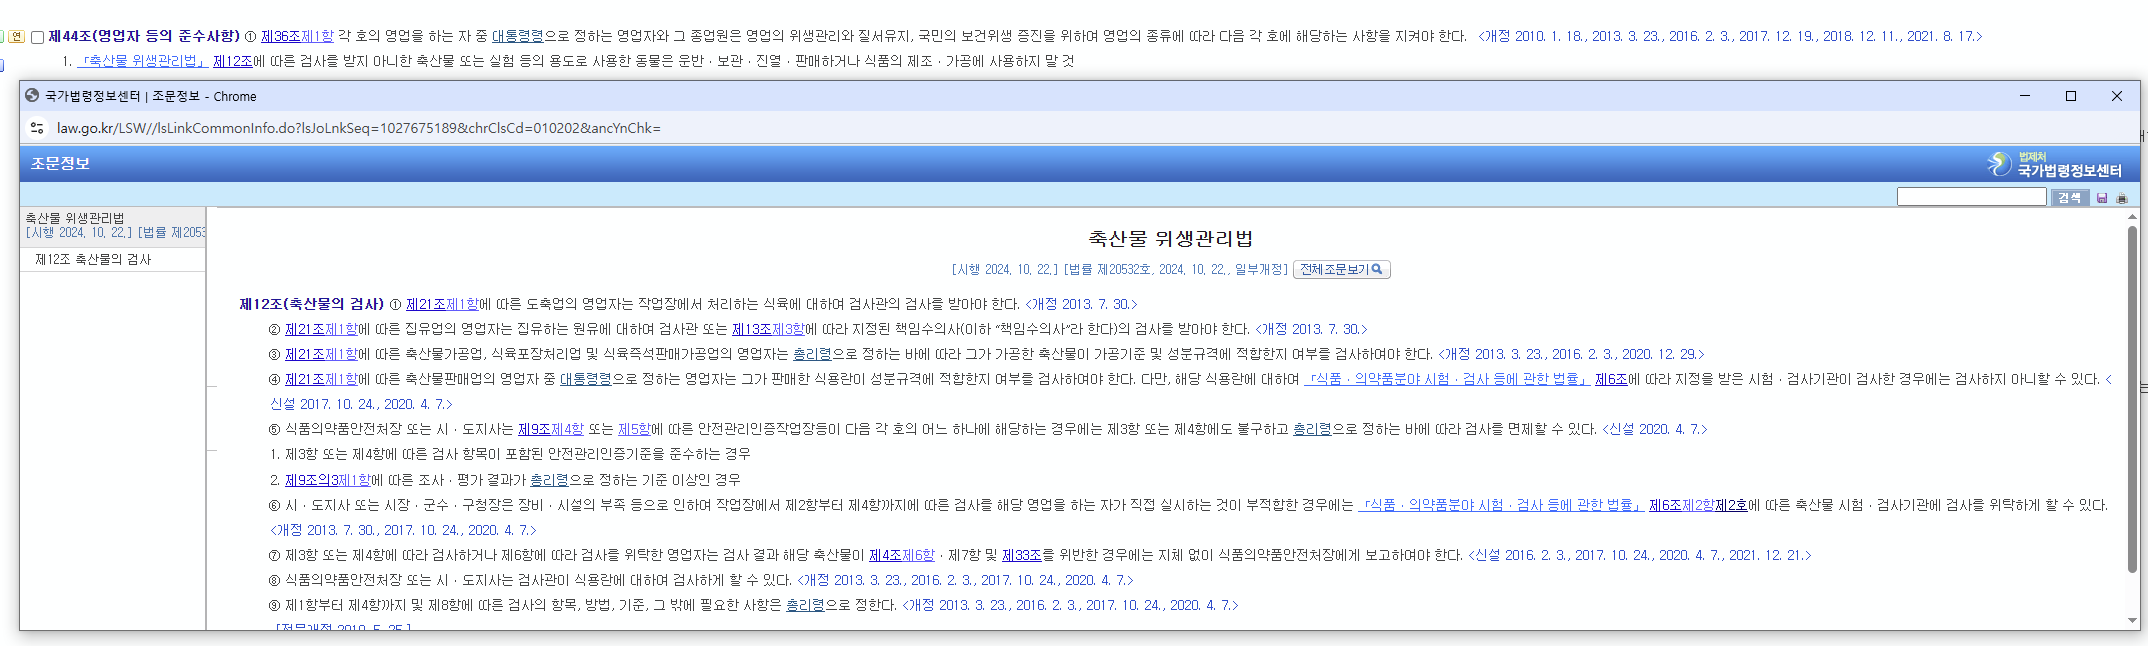Click the scroll-down arrow of the popup scrollbar
Viewport: 2148px width, 646px height.
coord(2132,621)
